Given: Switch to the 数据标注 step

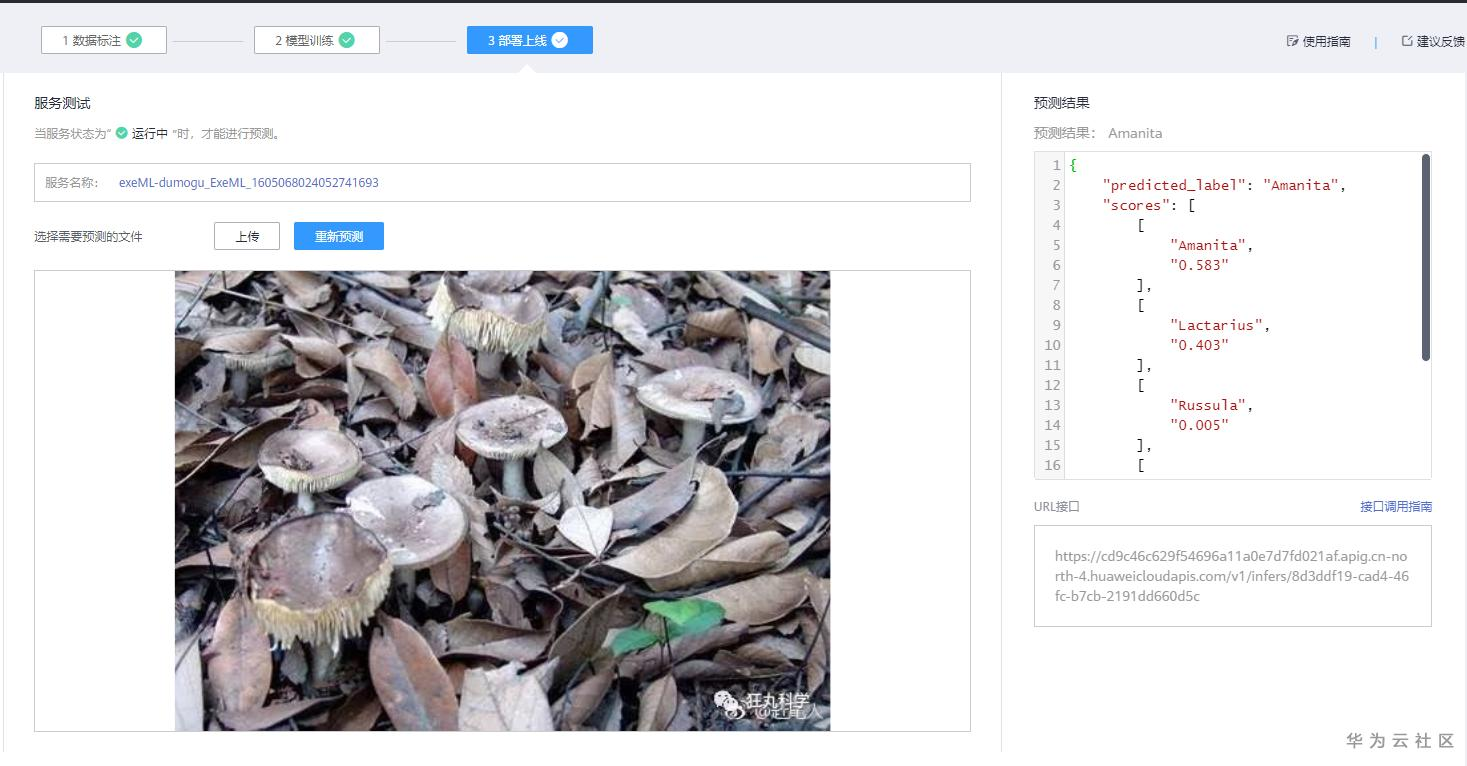Looking at the screenshot, I should [x=103, y=39].
